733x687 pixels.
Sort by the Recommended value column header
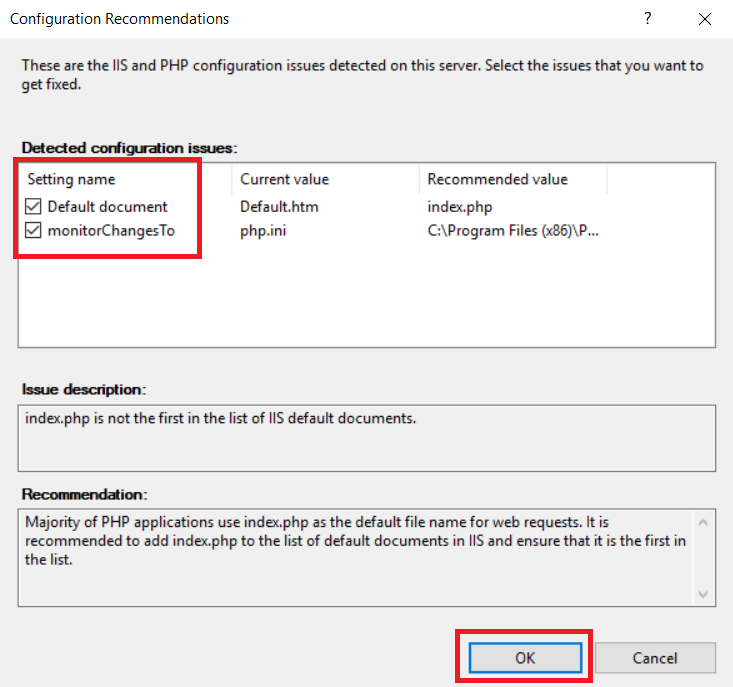(x=513, y=179)
